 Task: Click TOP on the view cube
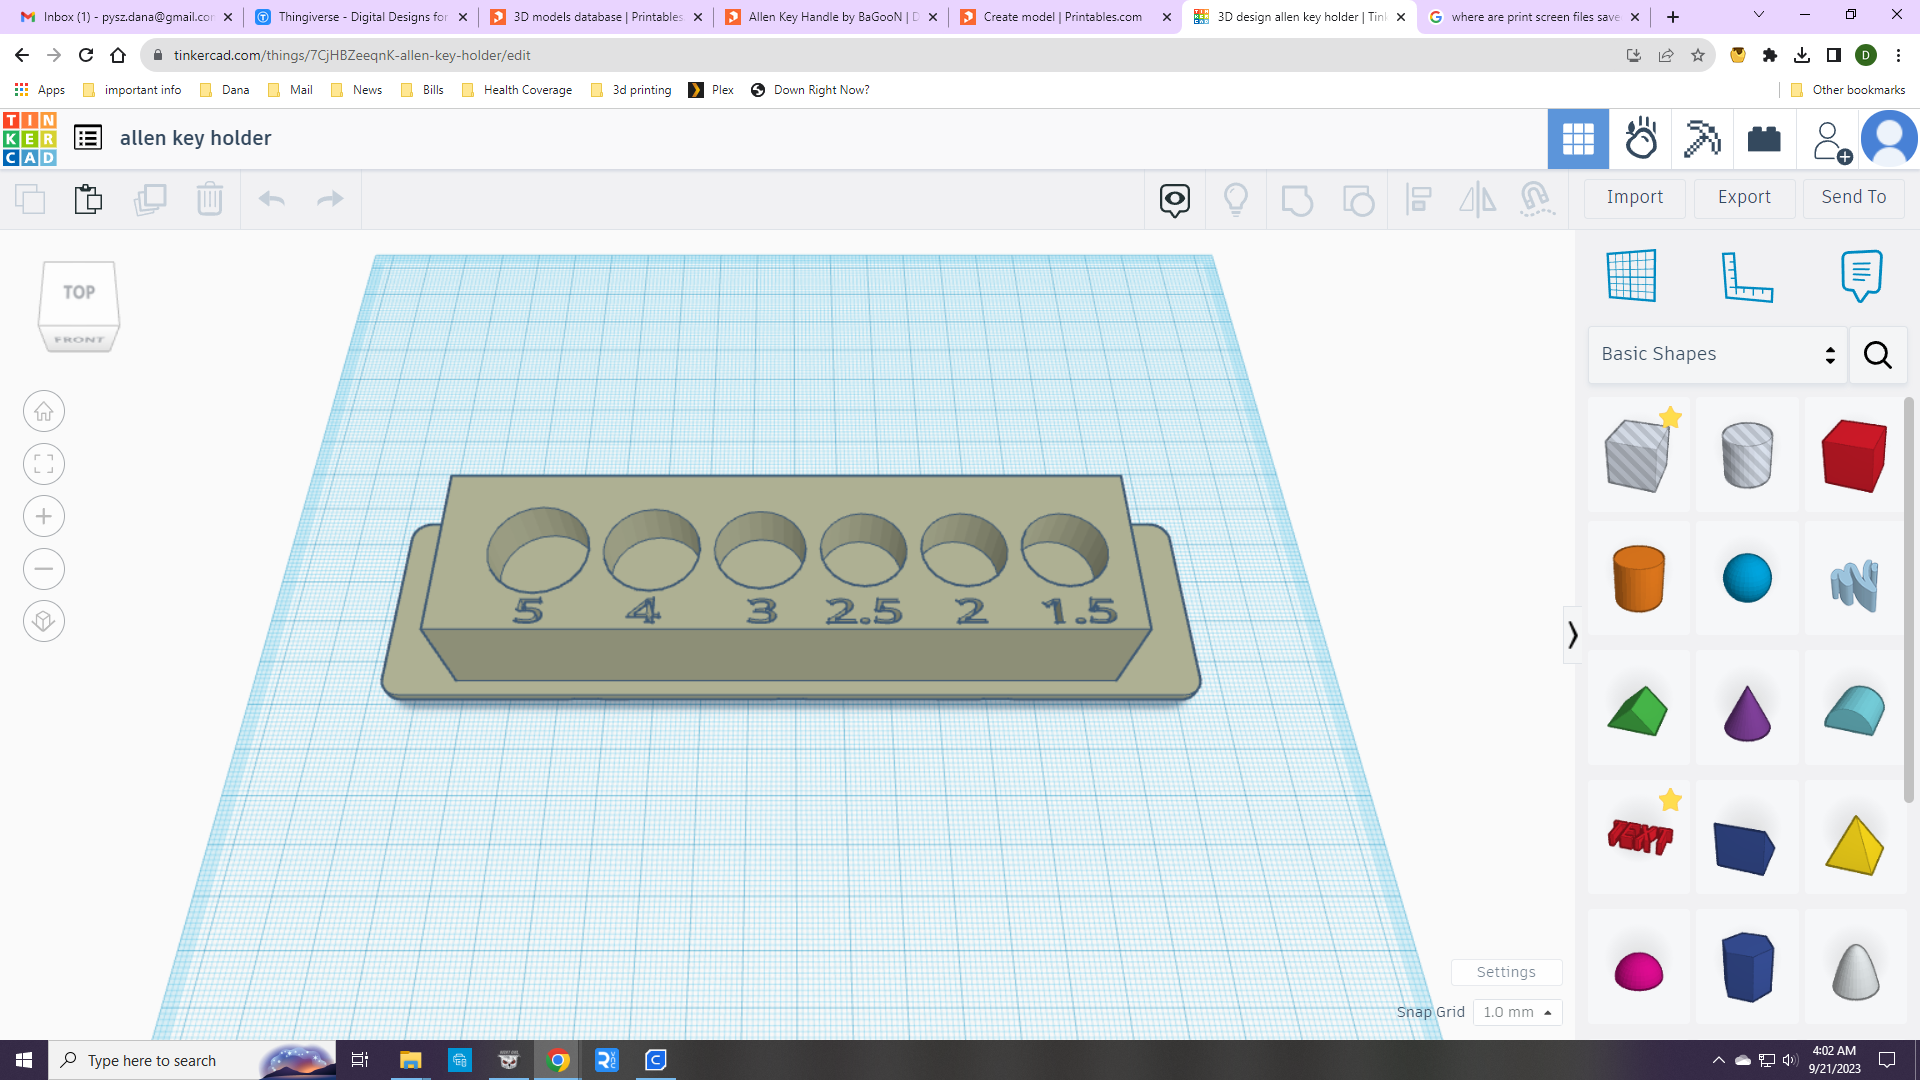pos(78,292)
